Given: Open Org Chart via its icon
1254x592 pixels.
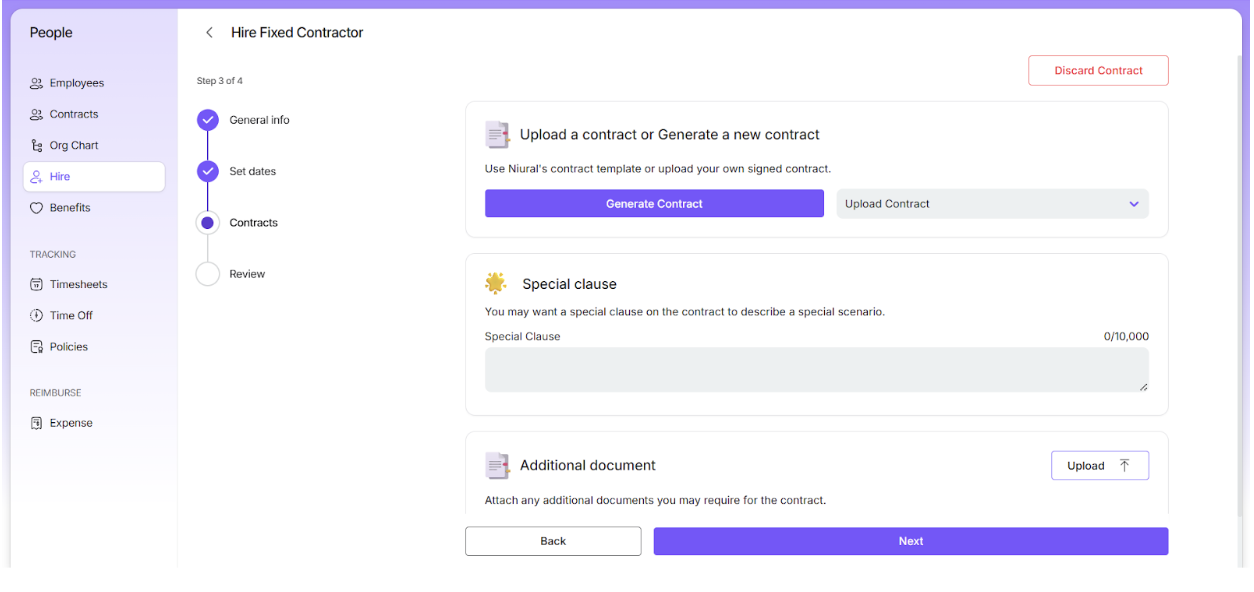Looking at the screenshot, I should (37, 146).
